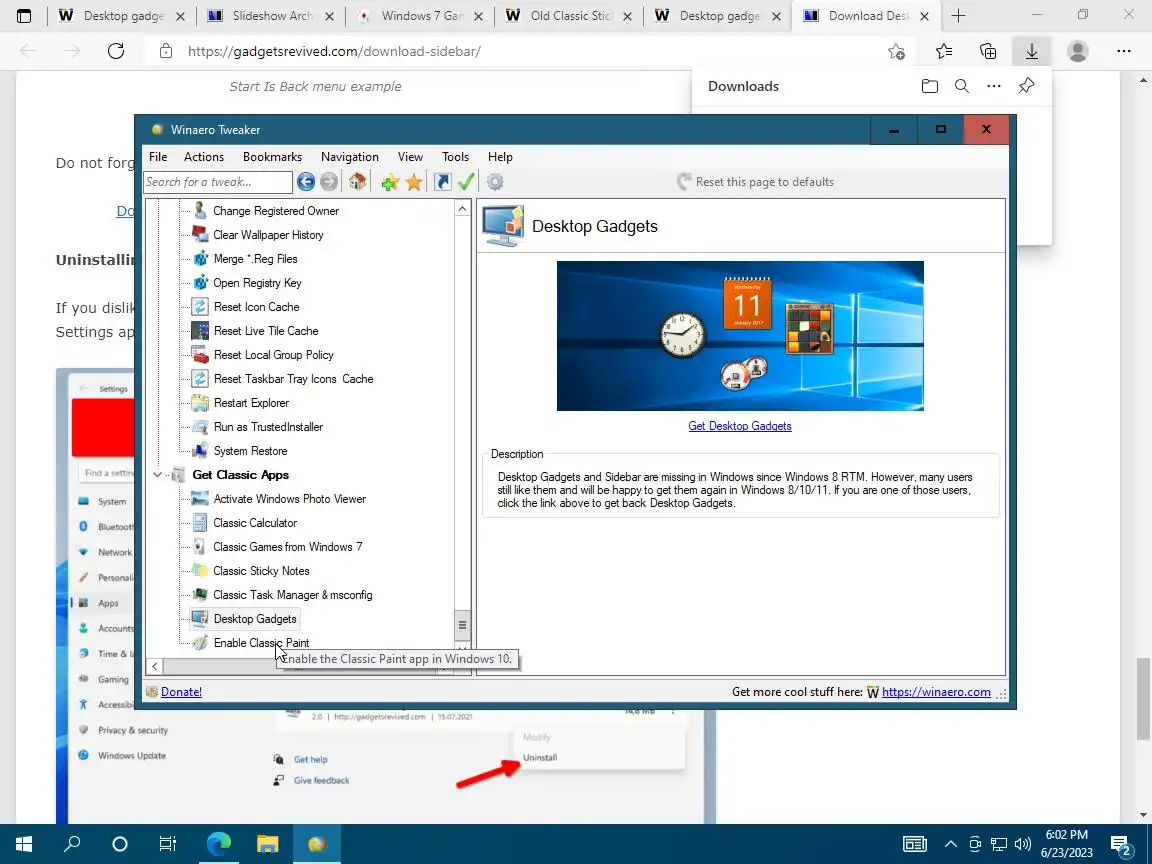Viewport: 1152px width, 864px height.
Task: Select Classic Task Manager & msconfig item
Action: point(292,595)
